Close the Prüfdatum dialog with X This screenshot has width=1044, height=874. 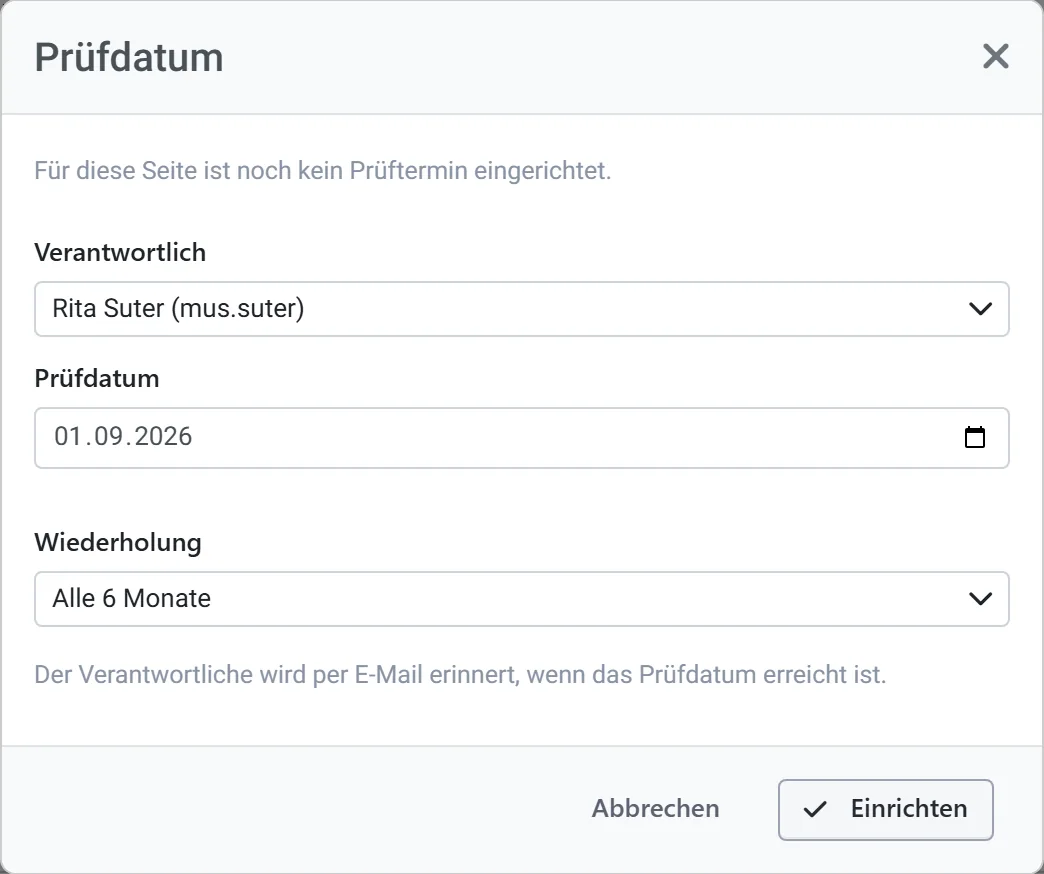click(995, 56)
